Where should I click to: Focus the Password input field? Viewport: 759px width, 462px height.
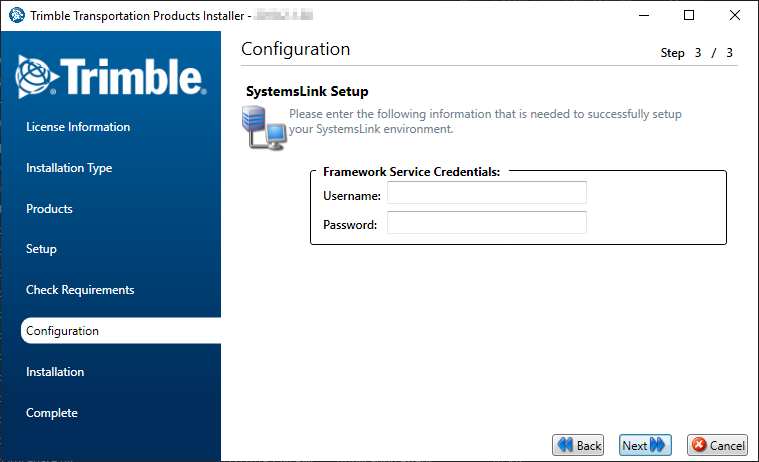coord(486,224)
